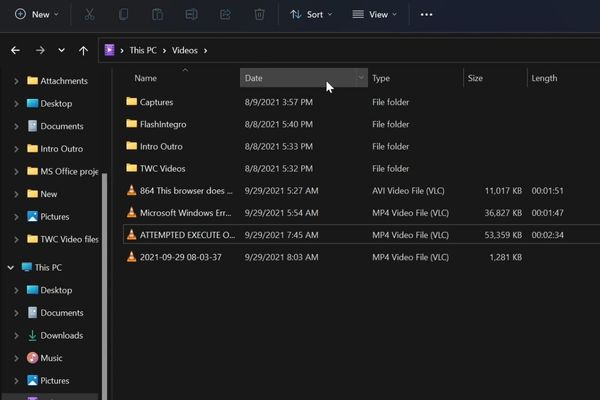Open the Sort dropdown
This screenshot has width=600, height=400.
(x=311, y=15)
